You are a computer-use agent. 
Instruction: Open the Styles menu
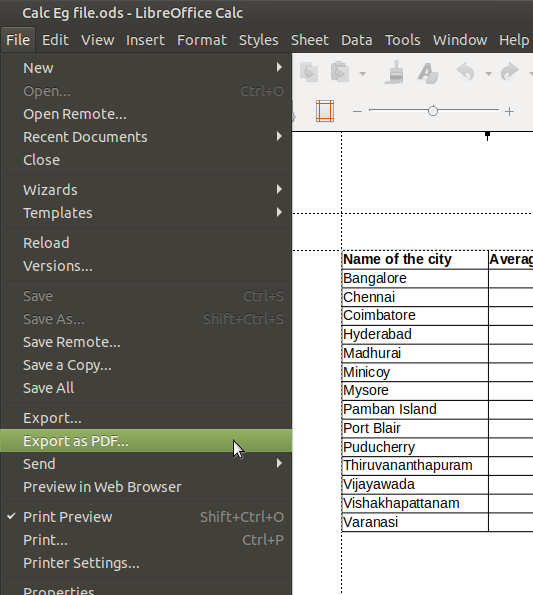259,40
